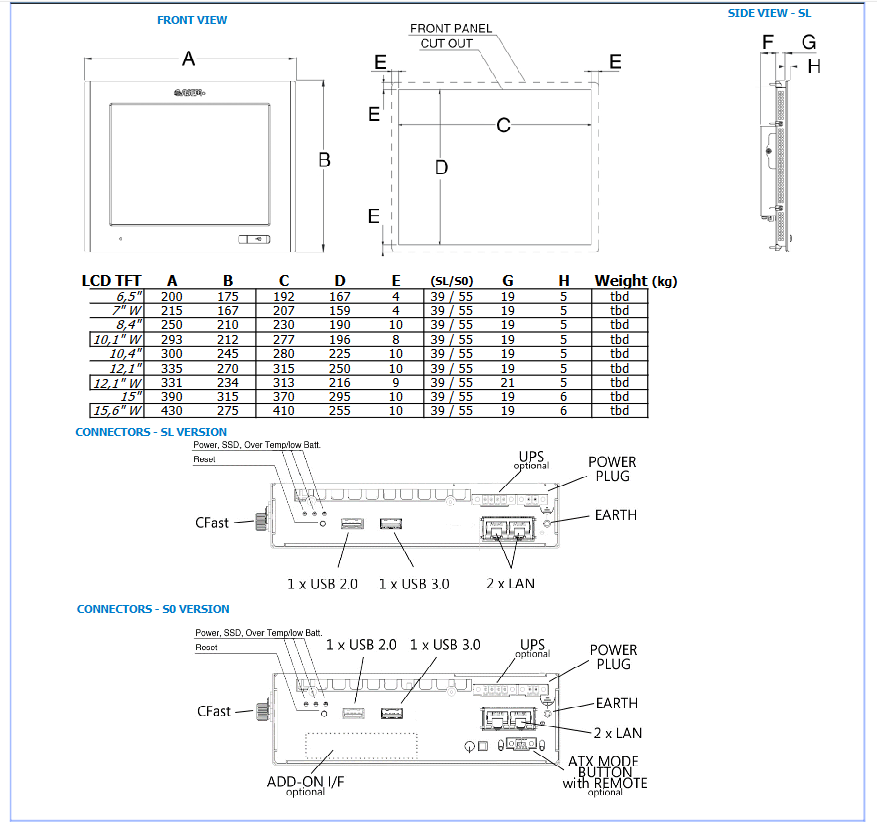The image size is (877, 831).
Task: Click the value 430 in the table
Action: pos(172,410)
